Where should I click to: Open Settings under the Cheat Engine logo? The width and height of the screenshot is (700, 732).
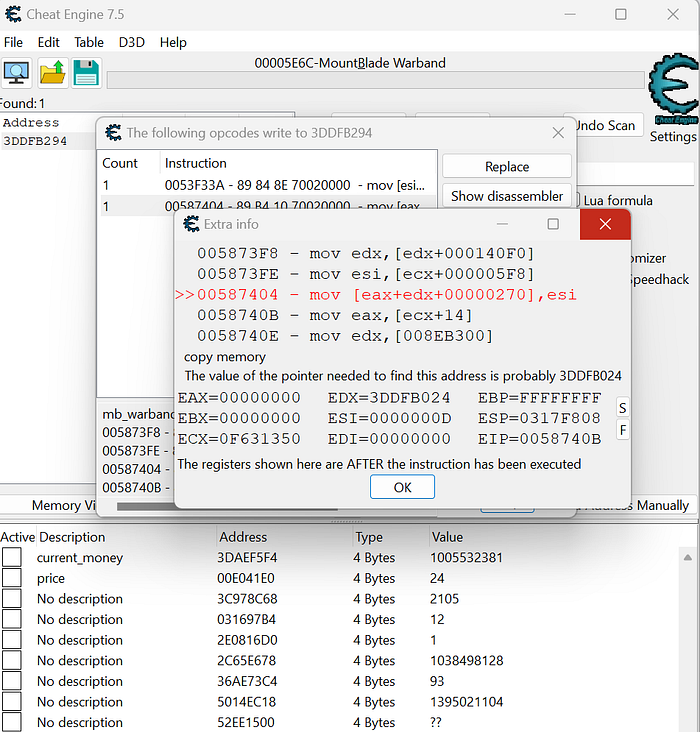click(x=673, y=137)
